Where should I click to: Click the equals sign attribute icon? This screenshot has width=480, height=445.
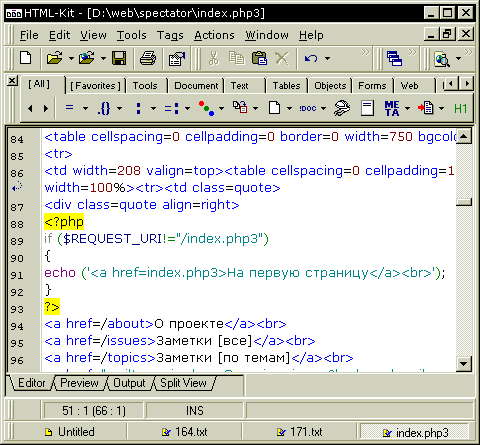pyautogui.click(x=69, y=108)
